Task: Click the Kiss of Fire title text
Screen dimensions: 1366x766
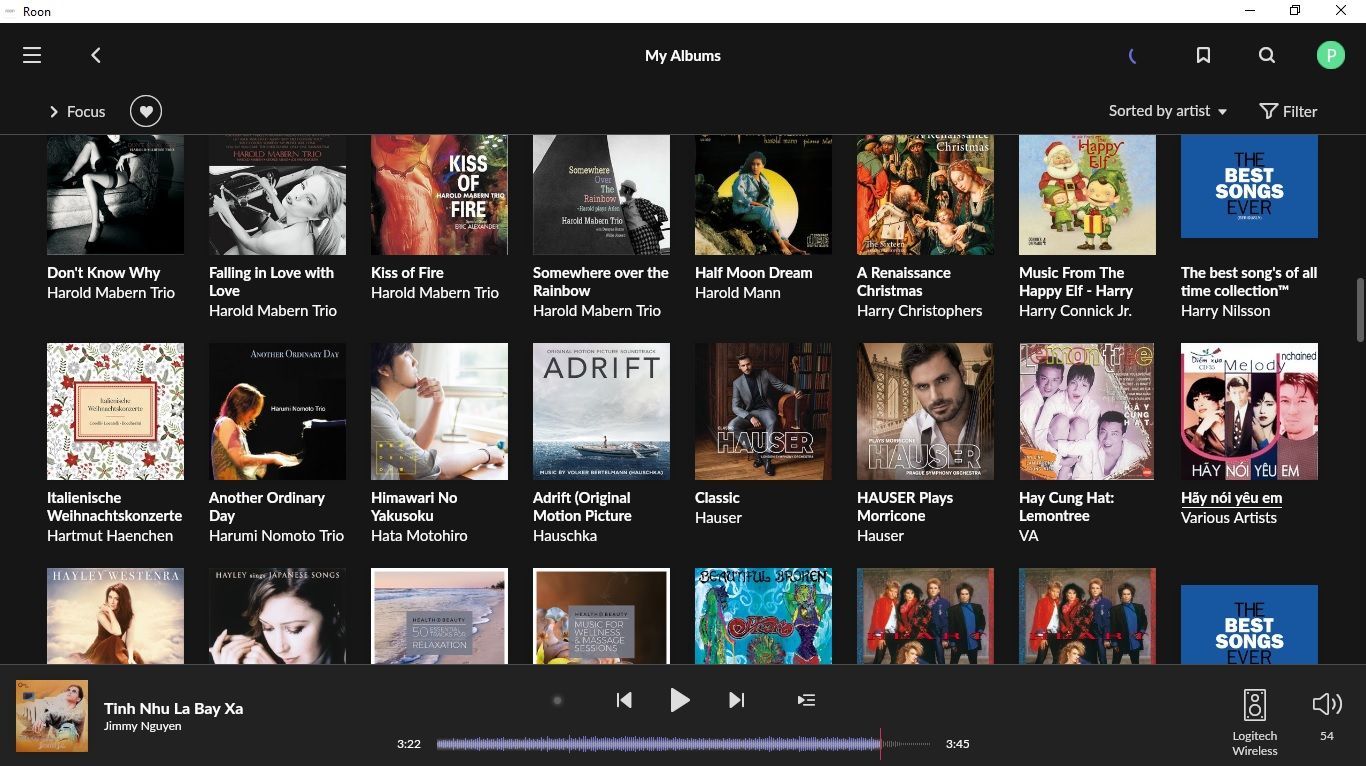Action: 407,273
